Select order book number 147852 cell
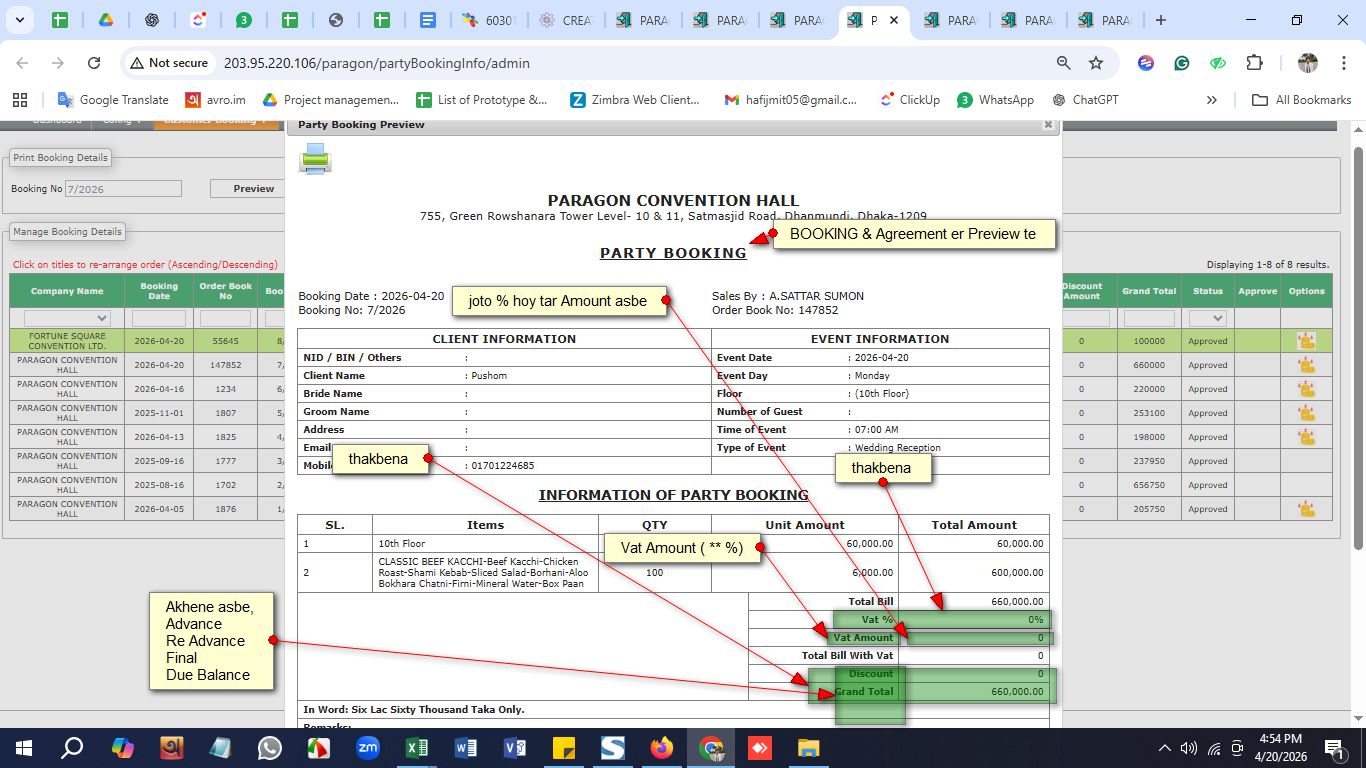The width and height of the screenshot is (1366, 768). (x=226, y=365)
